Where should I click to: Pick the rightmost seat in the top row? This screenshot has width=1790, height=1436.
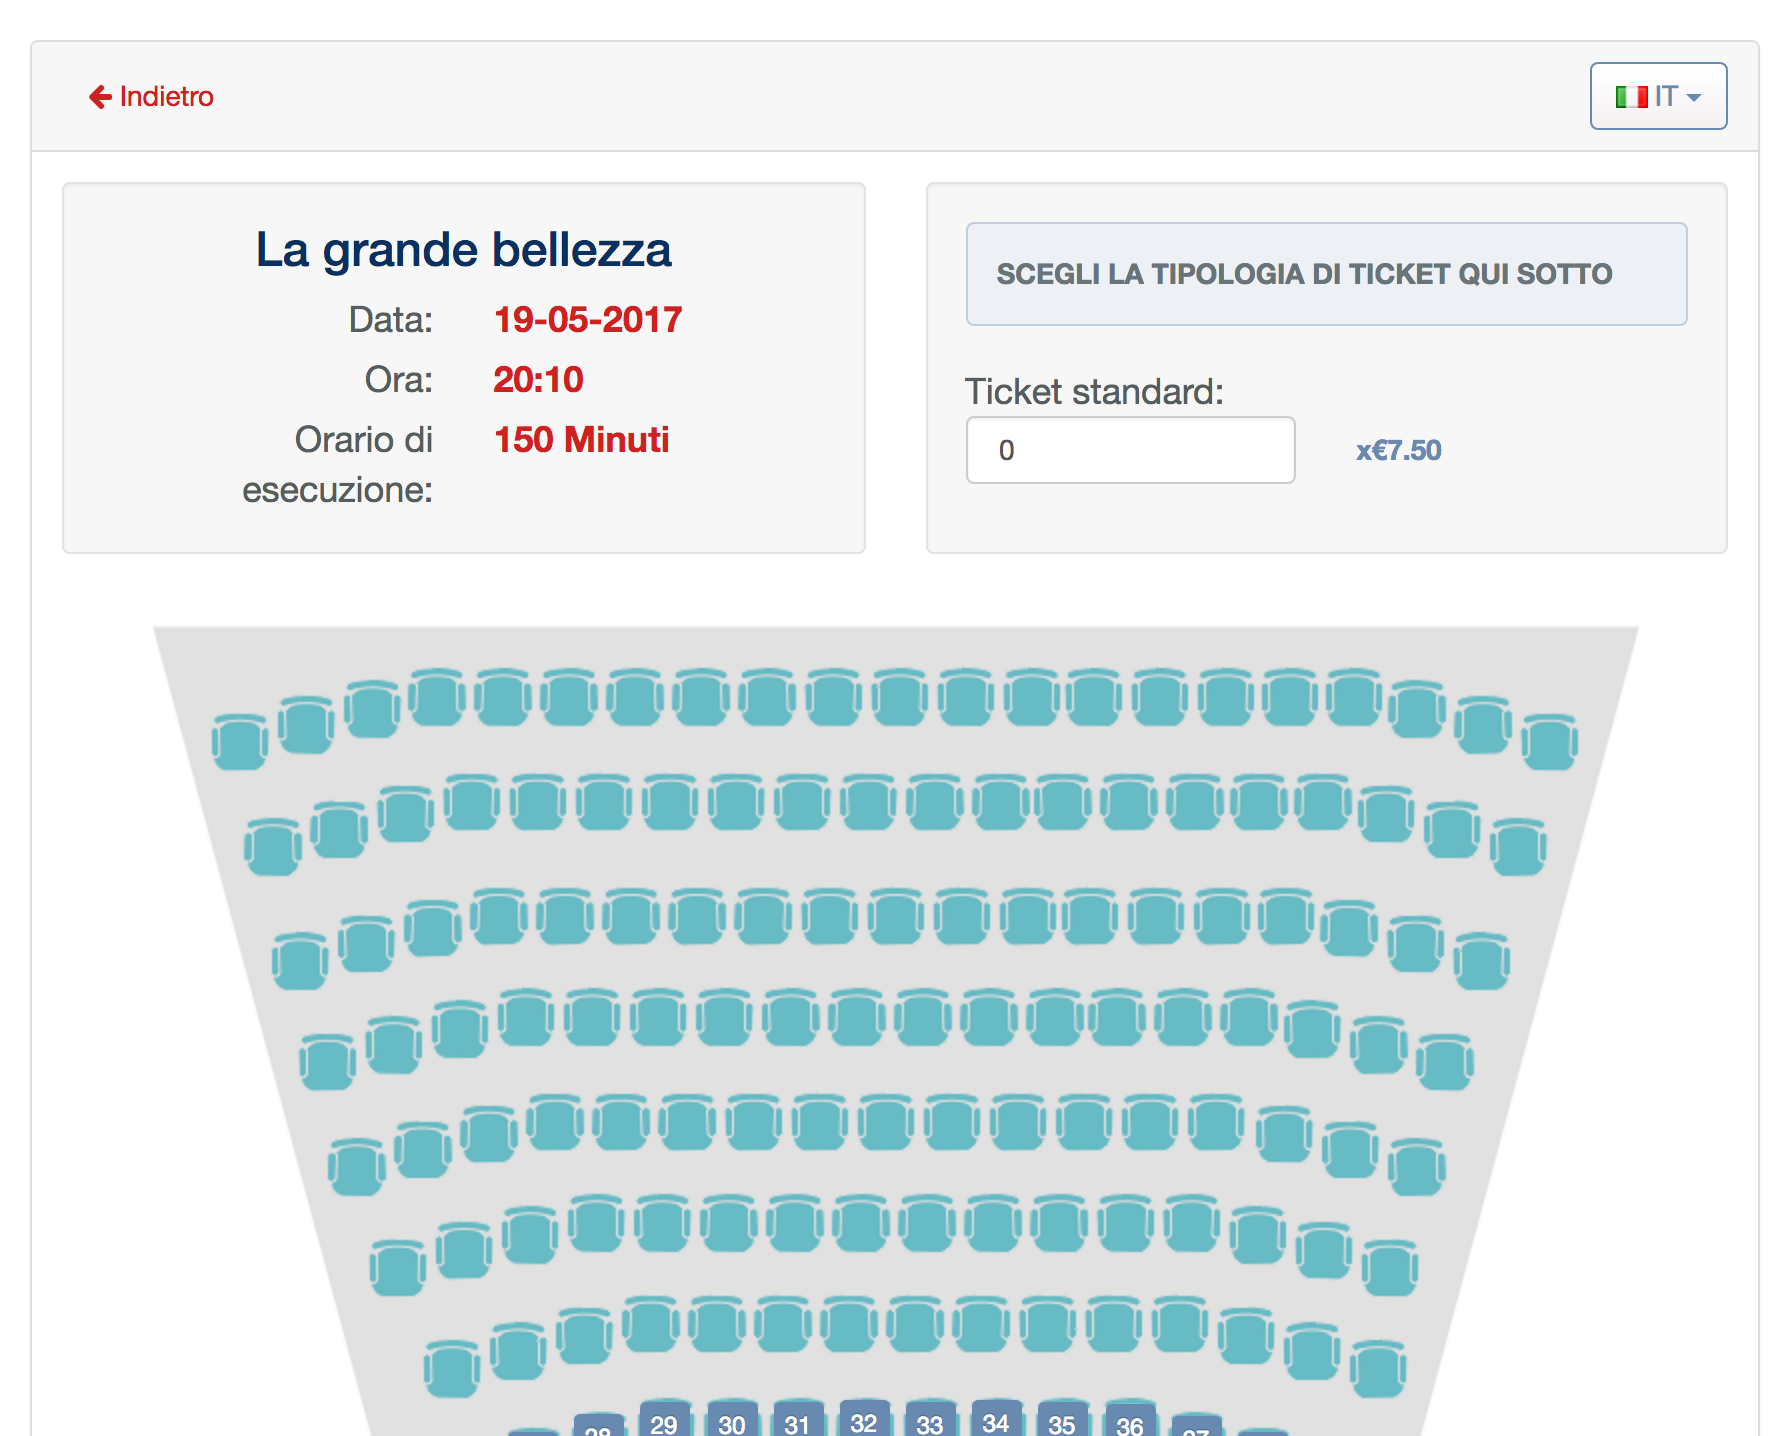pos(1549,742)
